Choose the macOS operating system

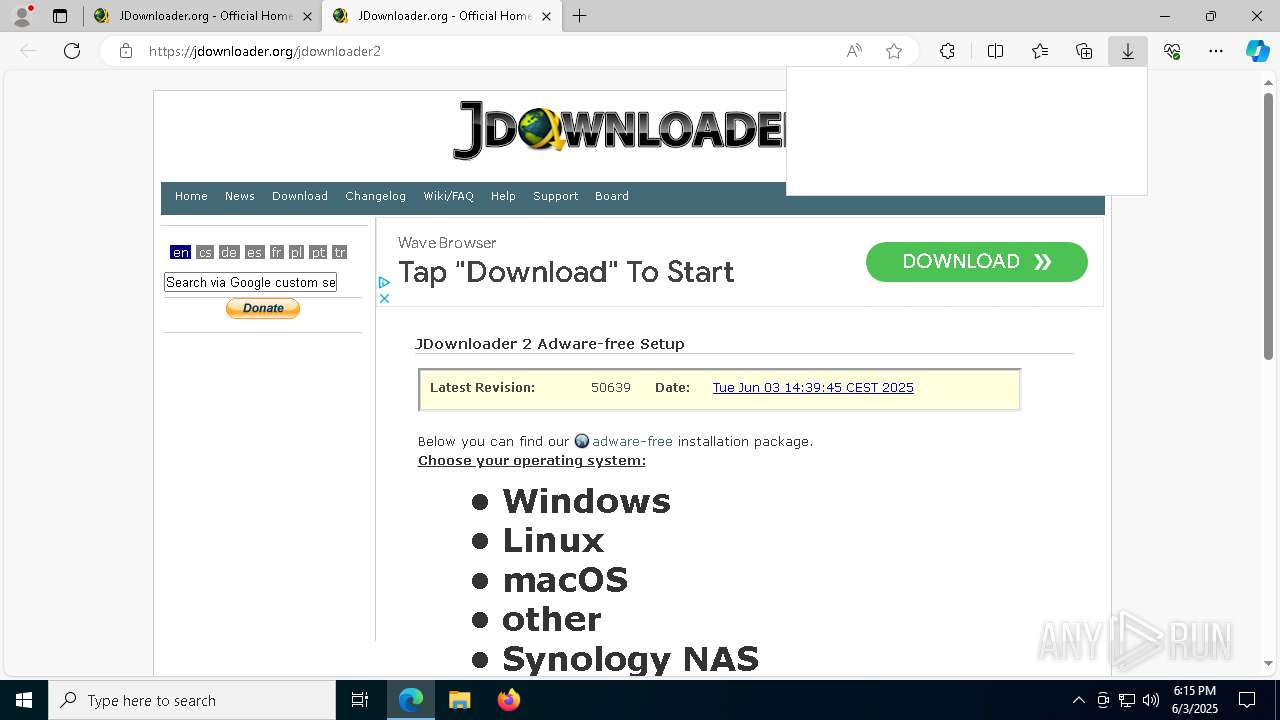coord(565,580)
